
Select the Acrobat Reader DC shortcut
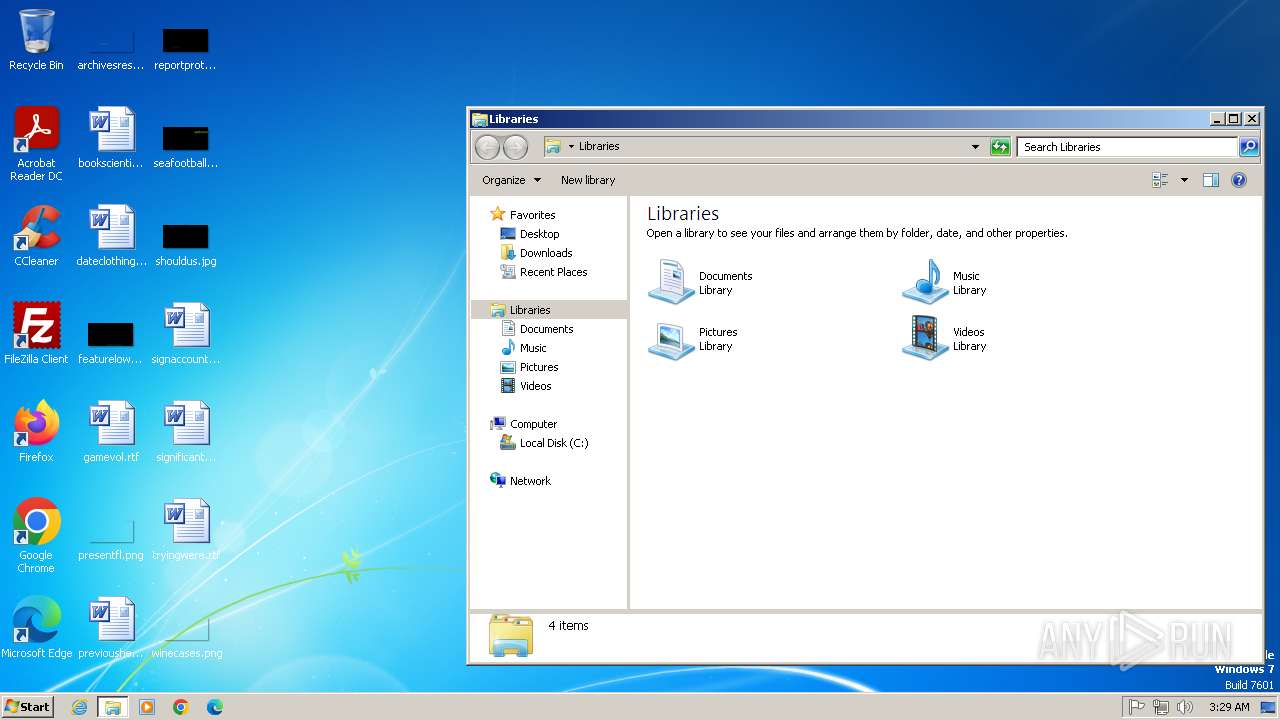coord(36,144)
